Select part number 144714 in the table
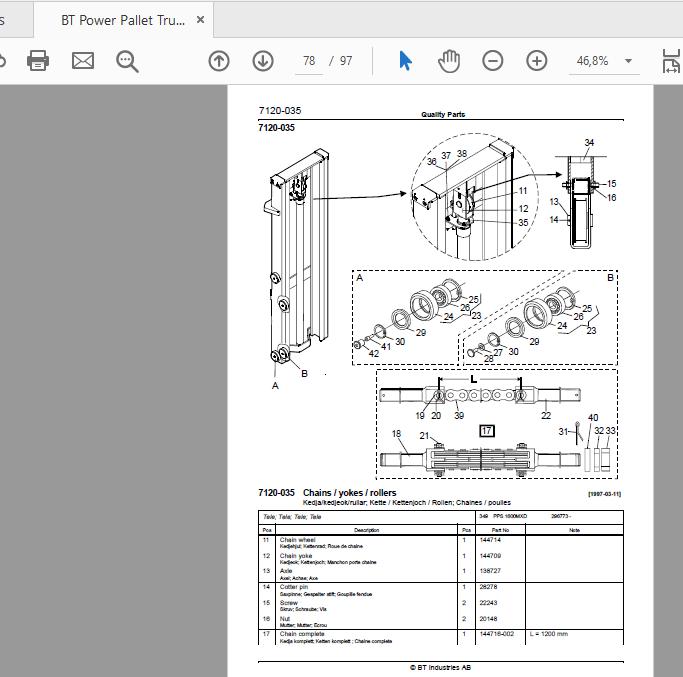Viewport: 683px width, 677px height. coord(490,540)
